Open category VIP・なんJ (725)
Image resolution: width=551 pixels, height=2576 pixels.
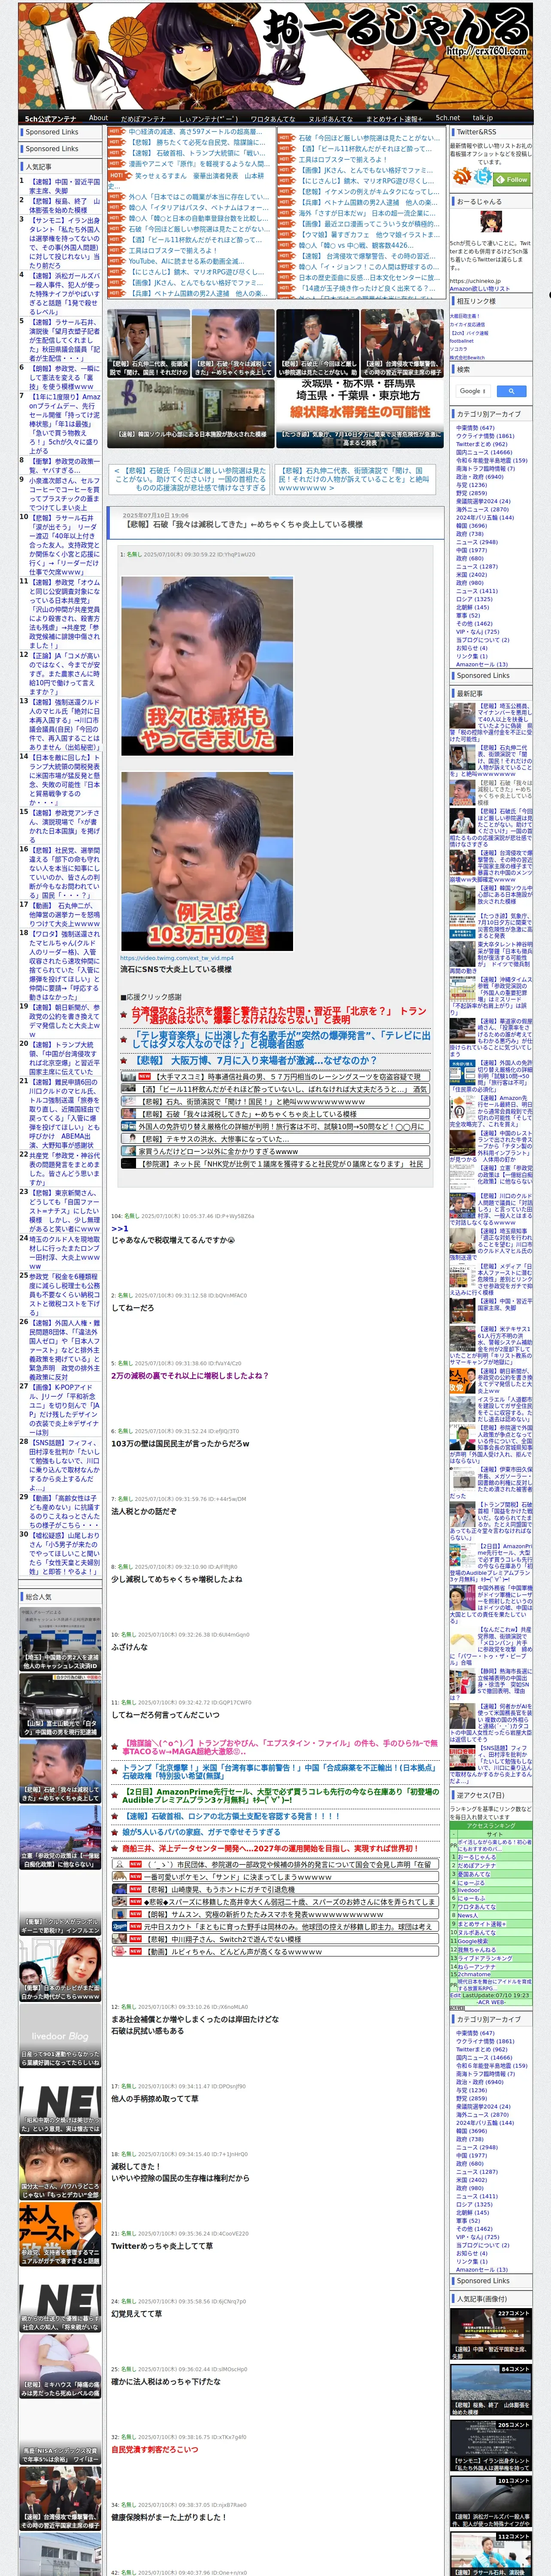pyautogui.click(x=477, y=632)
